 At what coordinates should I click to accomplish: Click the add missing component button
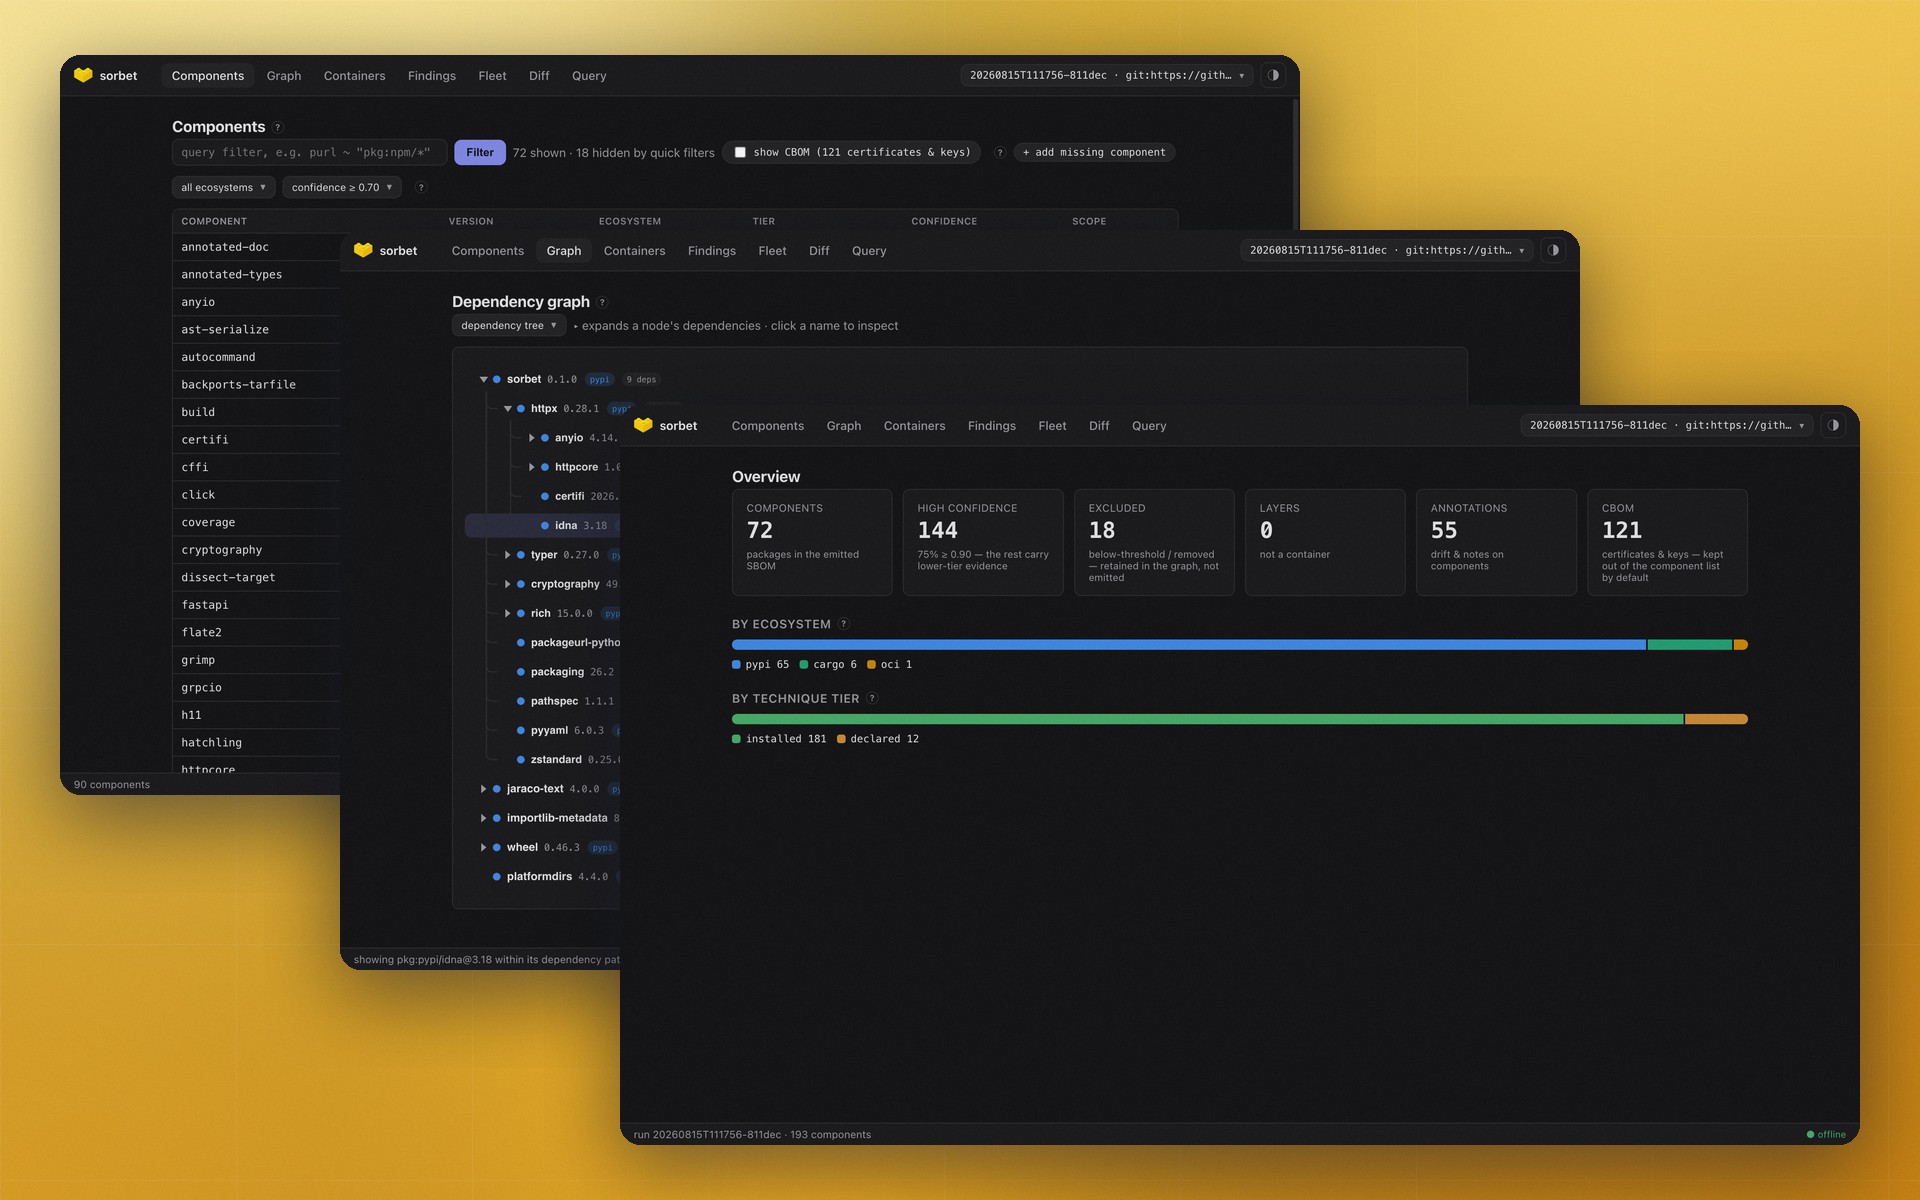coord(1094,152)
